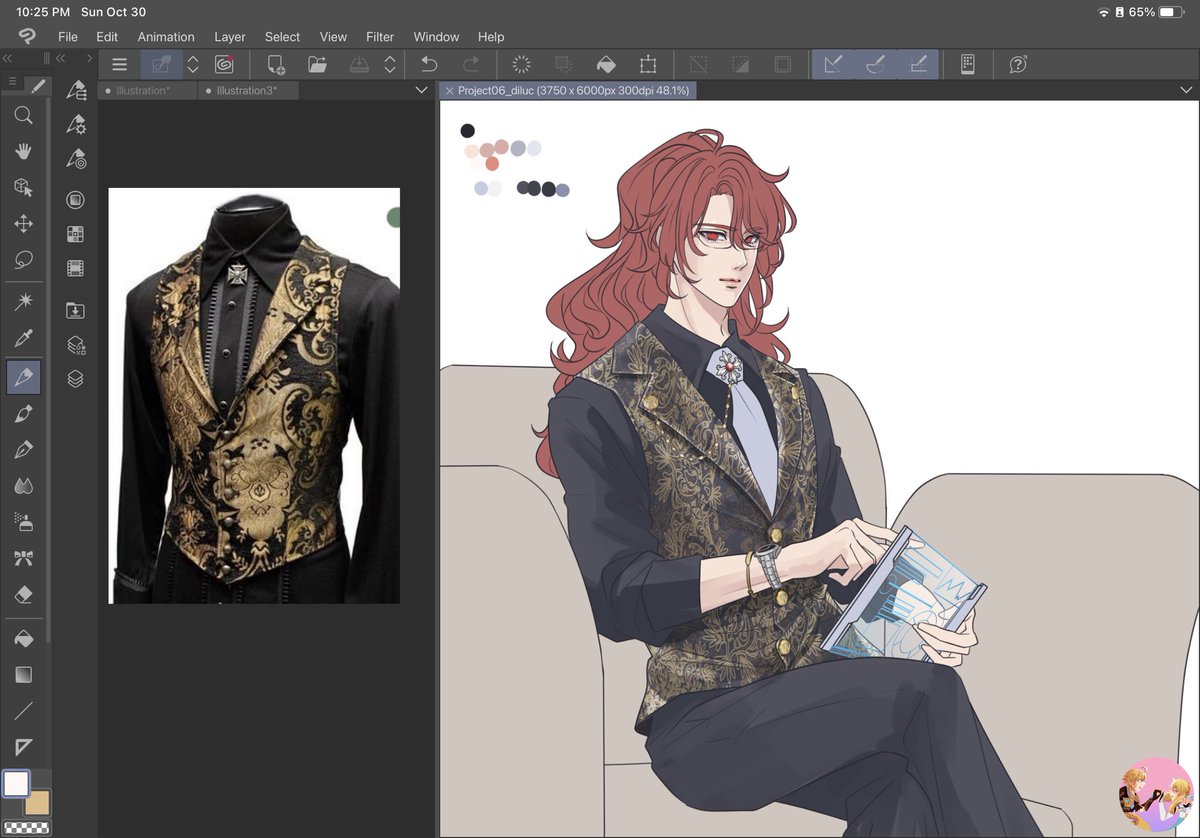Click the Clip Studio launcher icon in command bar
The image size is (1200, 838).
[x=224, y=64]
